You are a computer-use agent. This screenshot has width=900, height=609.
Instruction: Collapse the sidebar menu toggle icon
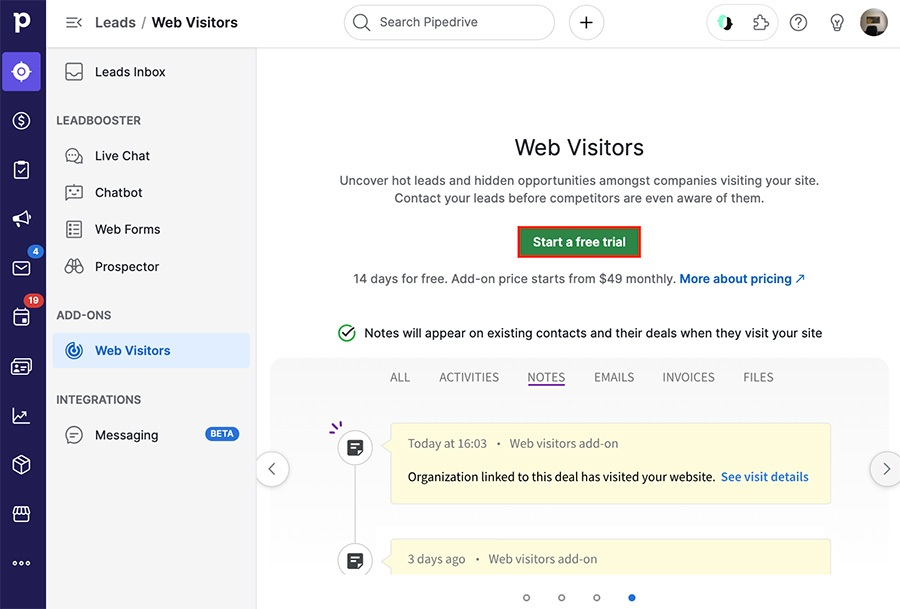74,22
